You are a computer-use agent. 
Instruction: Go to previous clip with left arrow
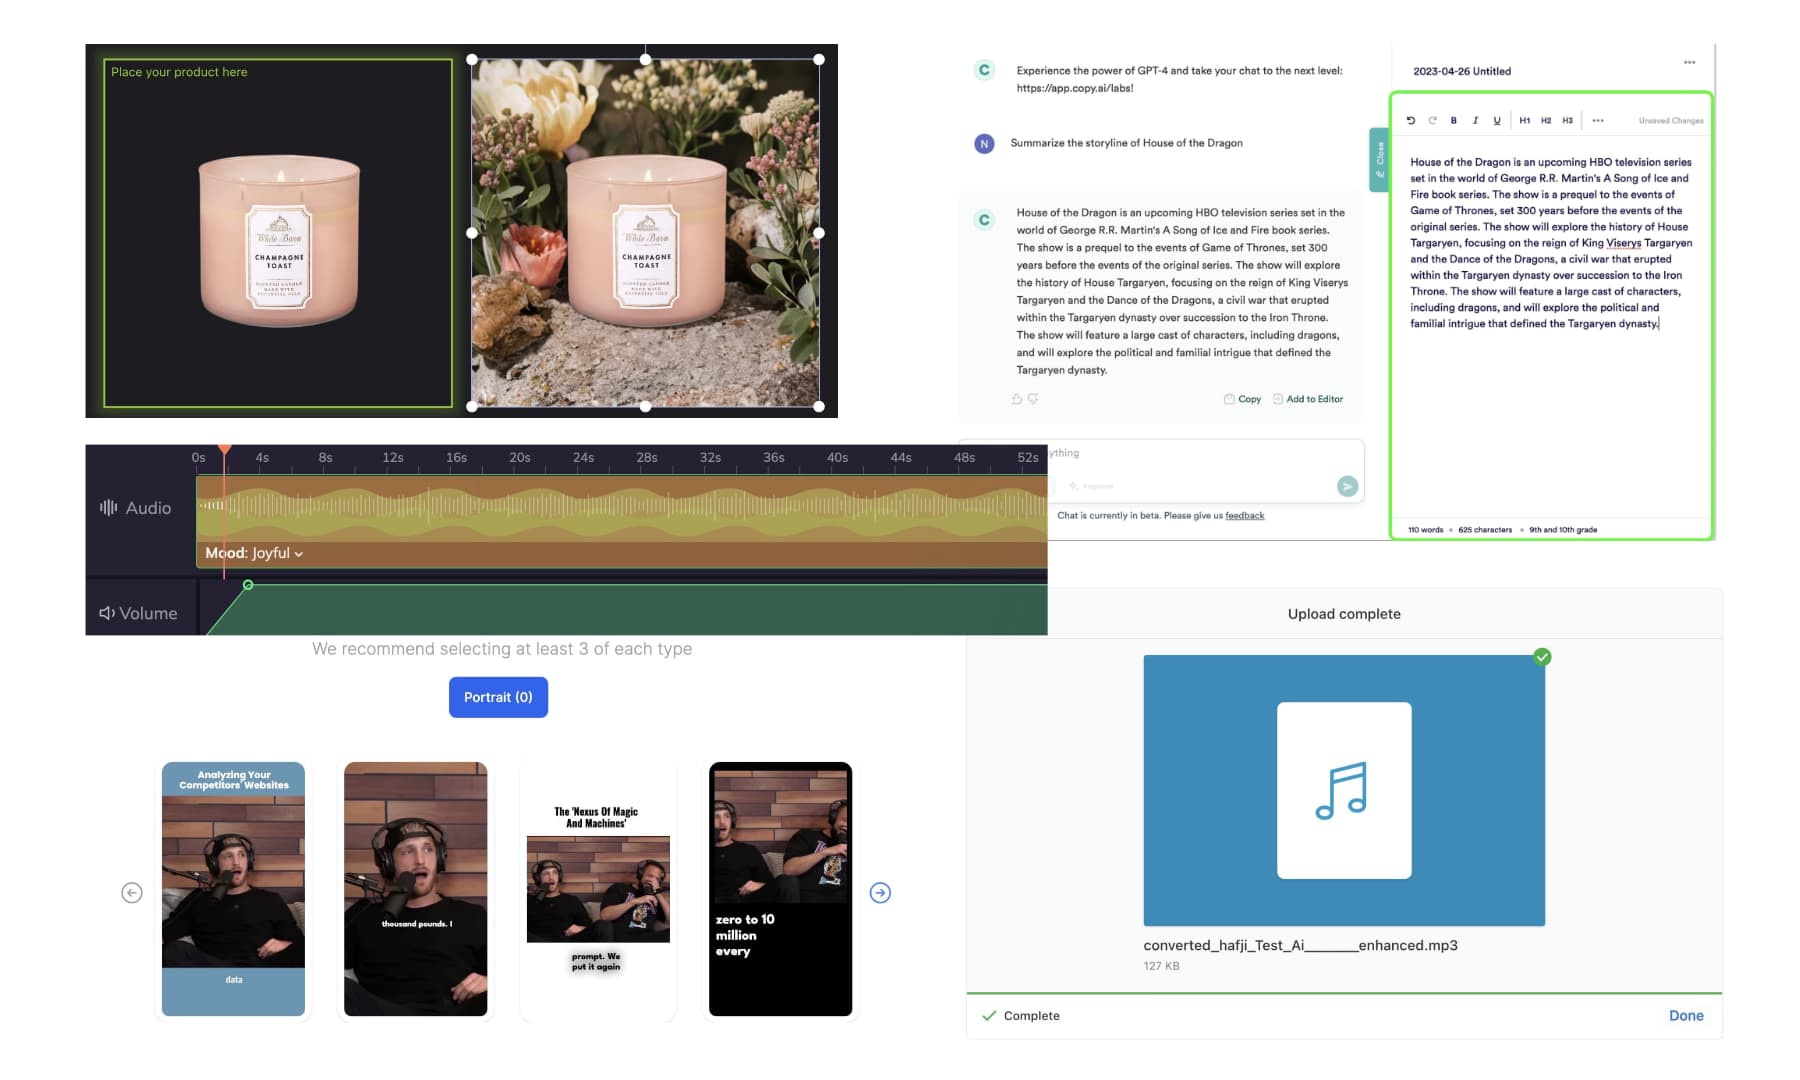[132, 893]
